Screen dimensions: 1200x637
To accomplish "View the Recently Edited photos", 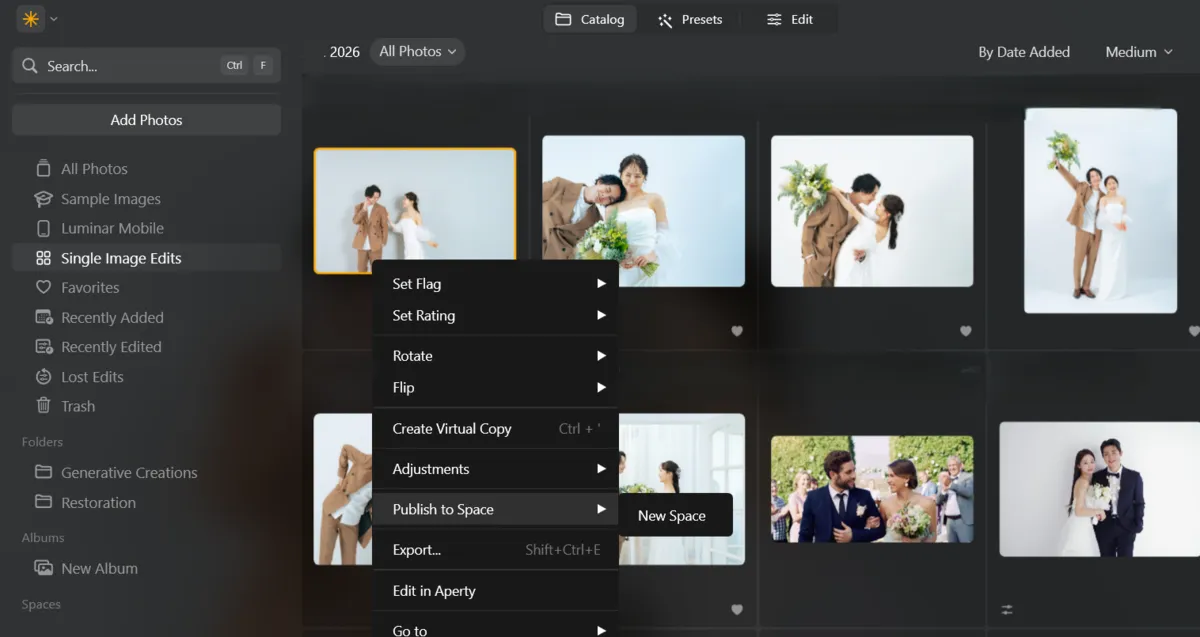I will (x=111, y=346).
